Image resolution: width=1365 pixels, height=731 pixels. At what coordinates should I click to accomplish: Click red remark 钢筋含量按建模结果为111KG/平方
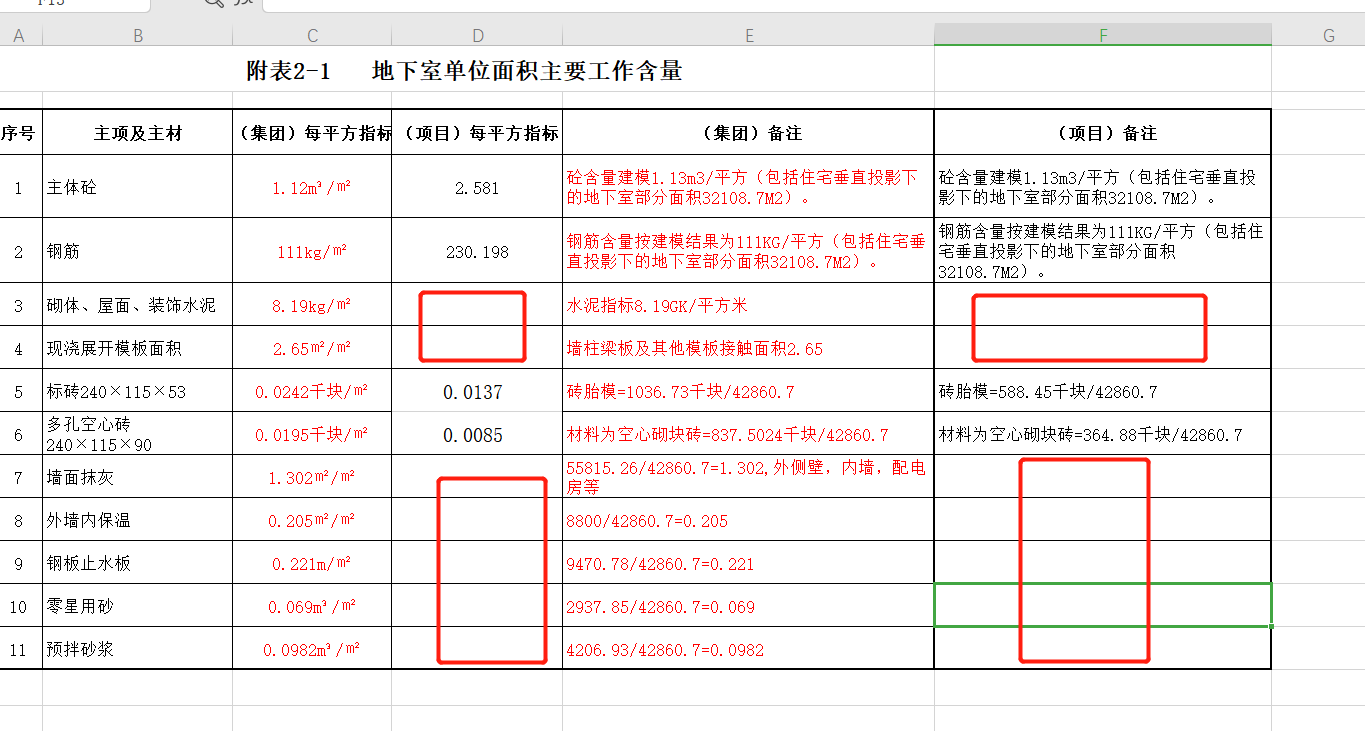(746, 251)
